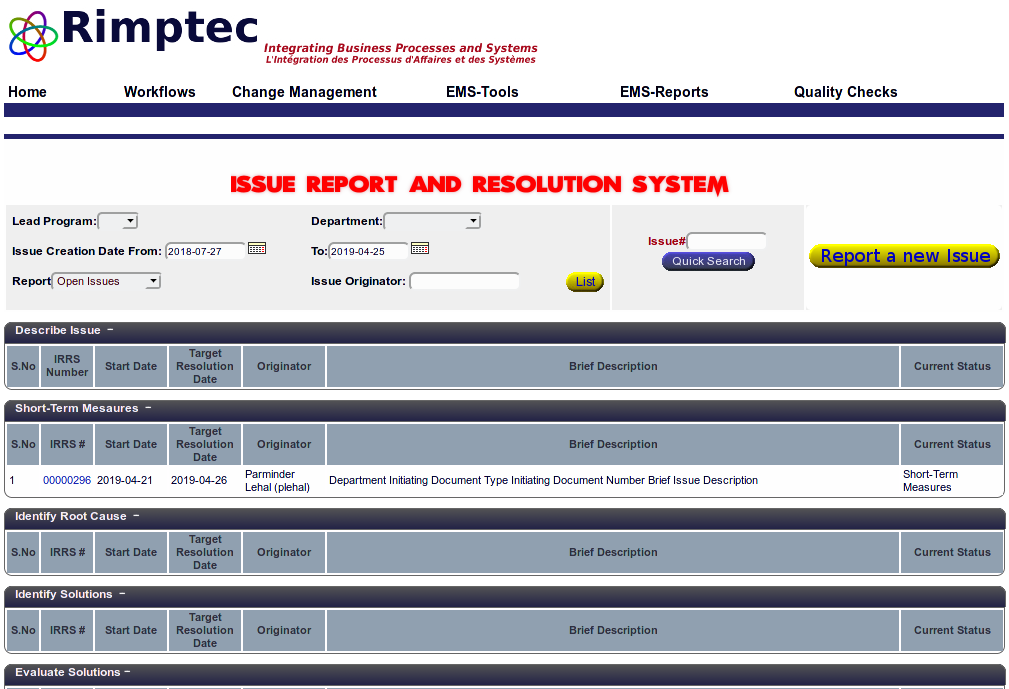Open the Department dropdown
1009x689 pixels.
pos(432,221)
